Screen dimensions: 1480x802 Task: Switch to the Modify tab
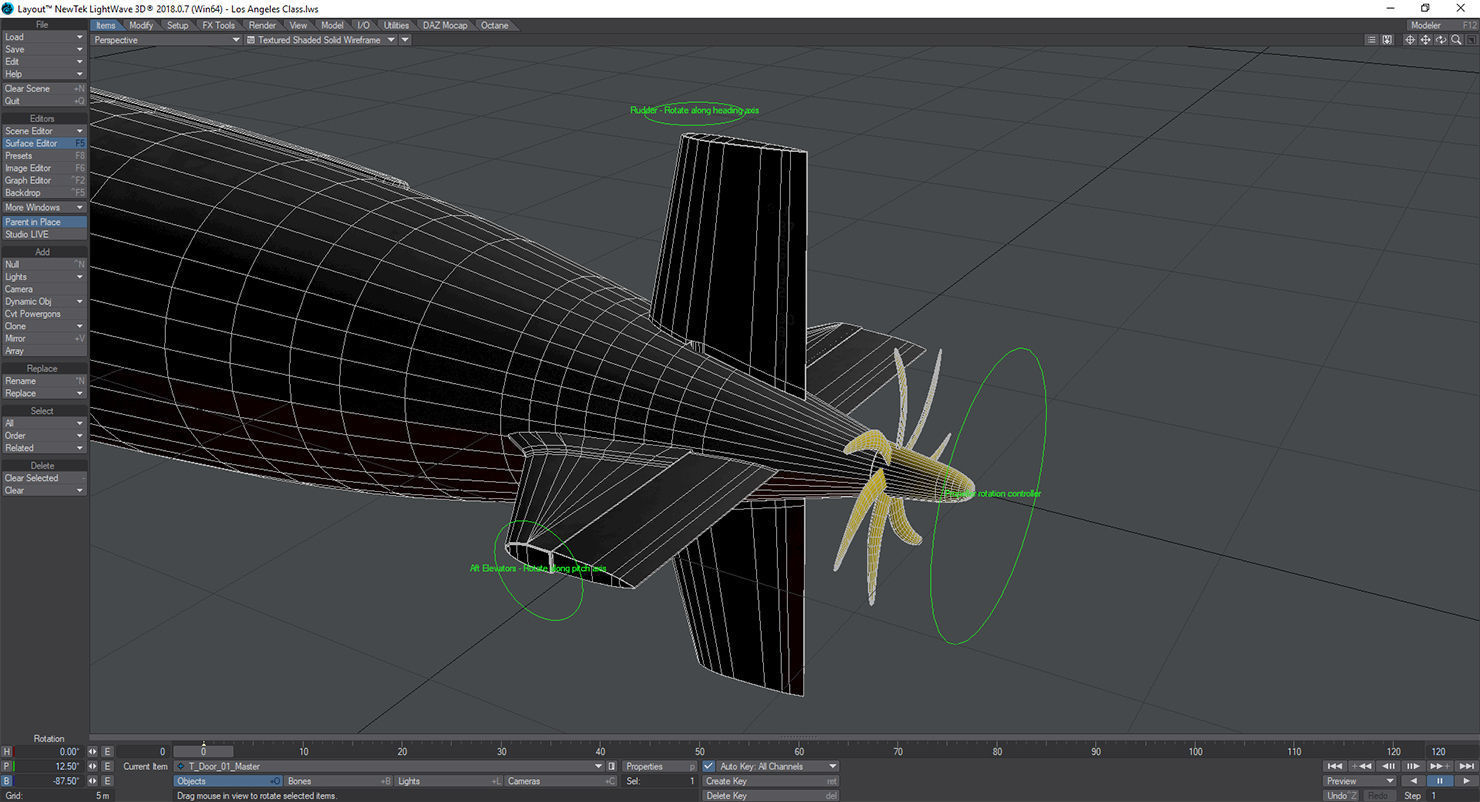(x=141, y=25)
